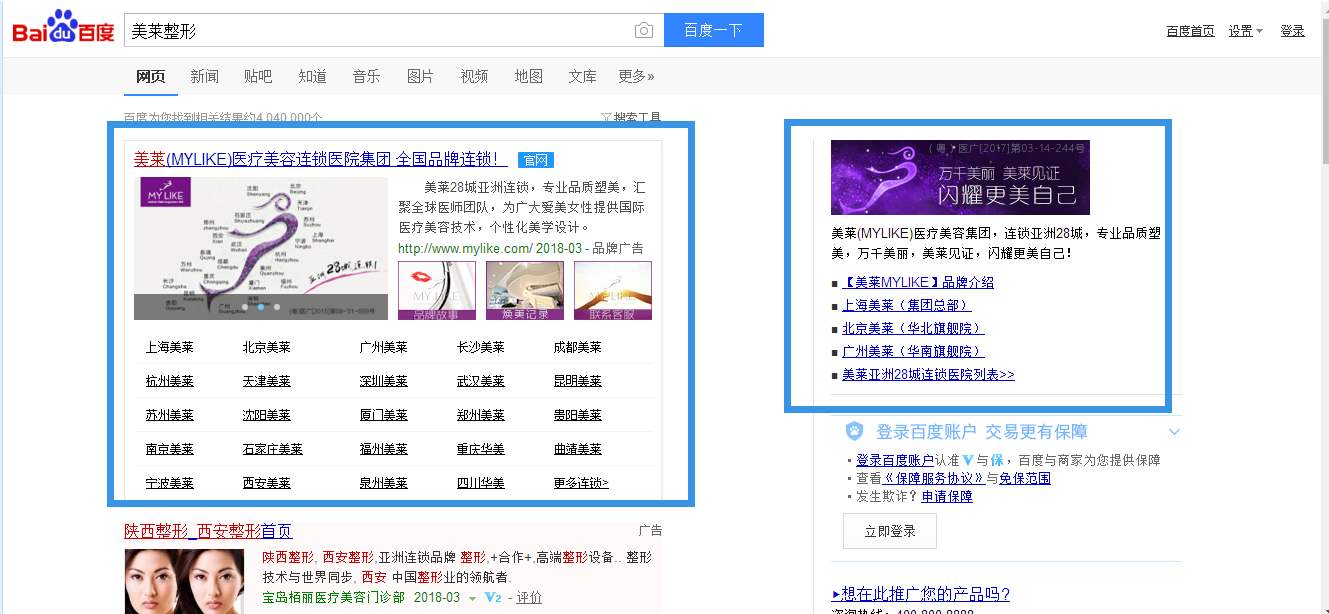Open 苏州美莱 link
This screenshot has height=614, width=1329.
[170, 415]
